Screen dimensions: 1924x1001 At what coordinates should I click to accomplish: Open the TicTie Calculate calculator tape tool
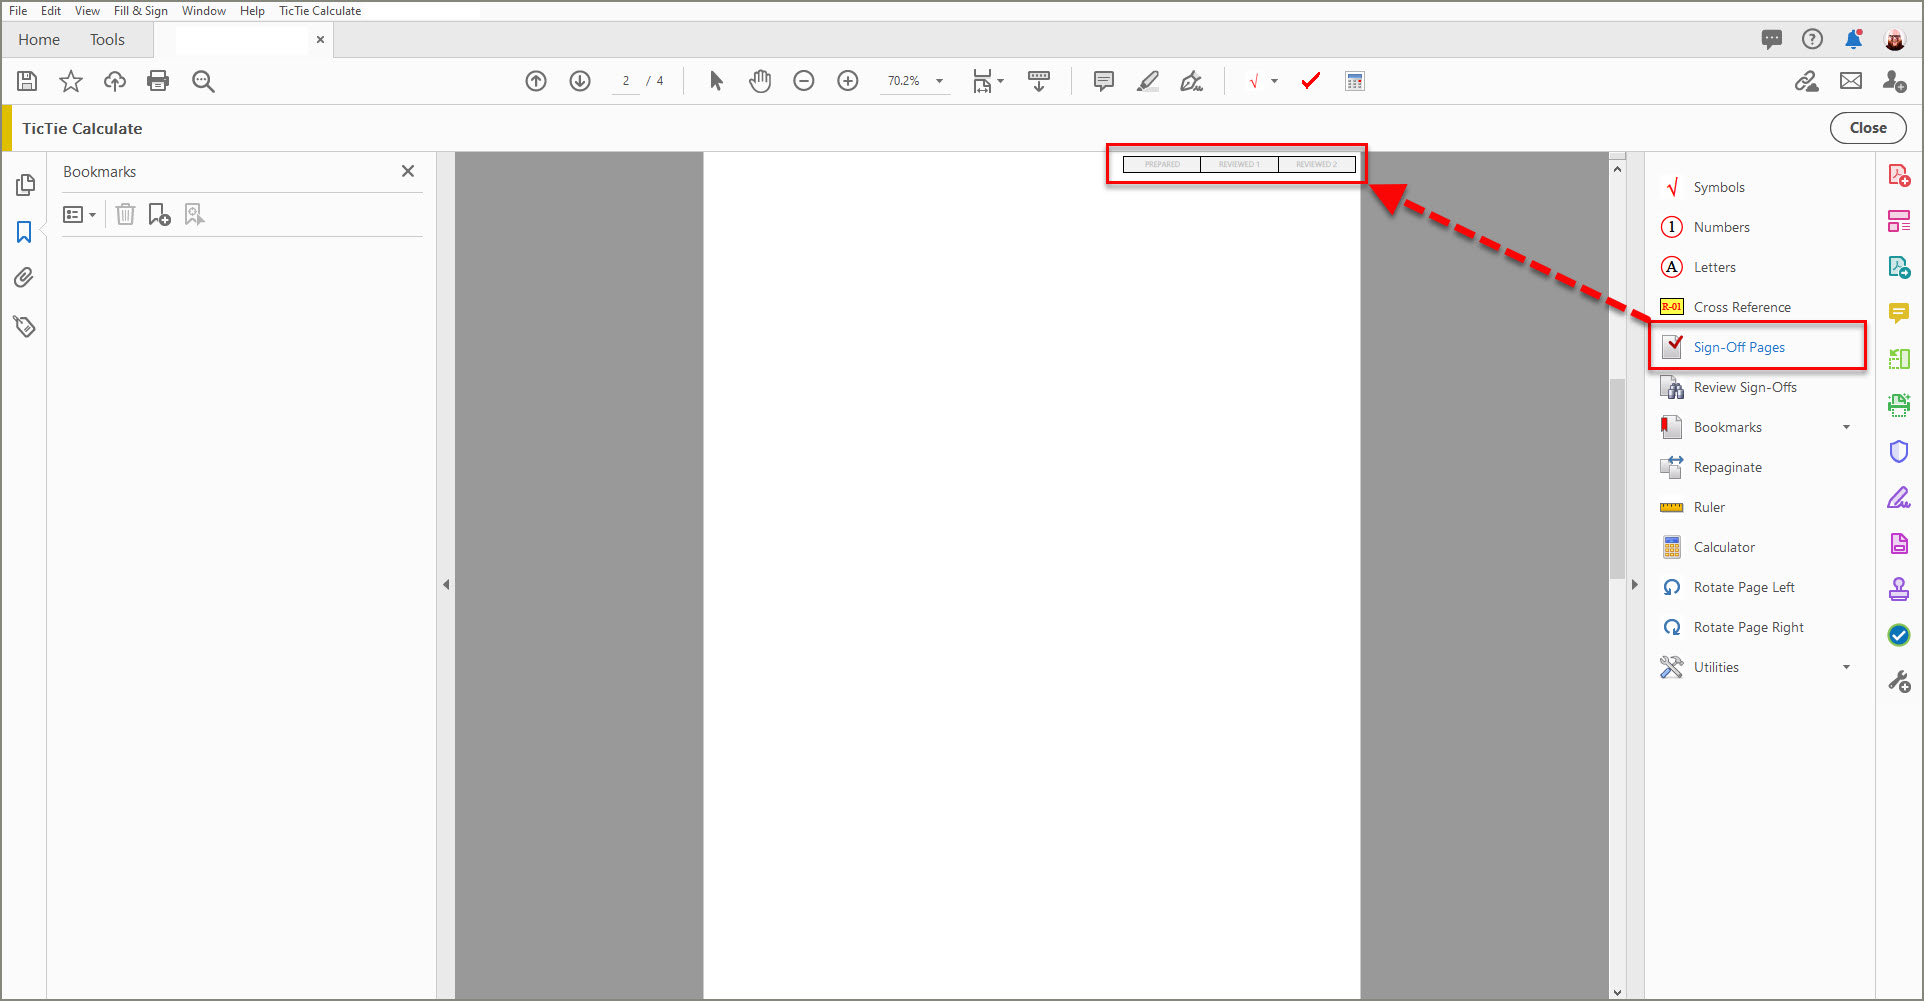coord(1355,80)
